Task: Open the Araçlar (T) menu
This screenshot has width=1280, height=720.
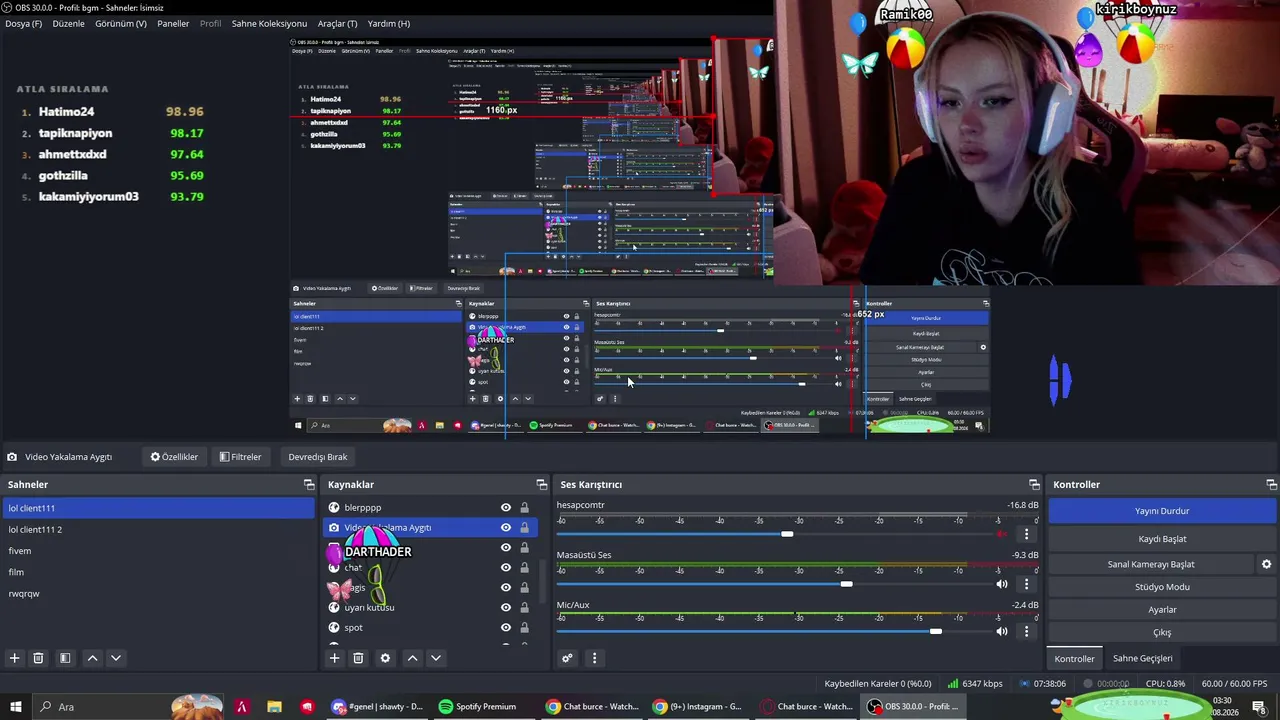Action: click(337, 23)
